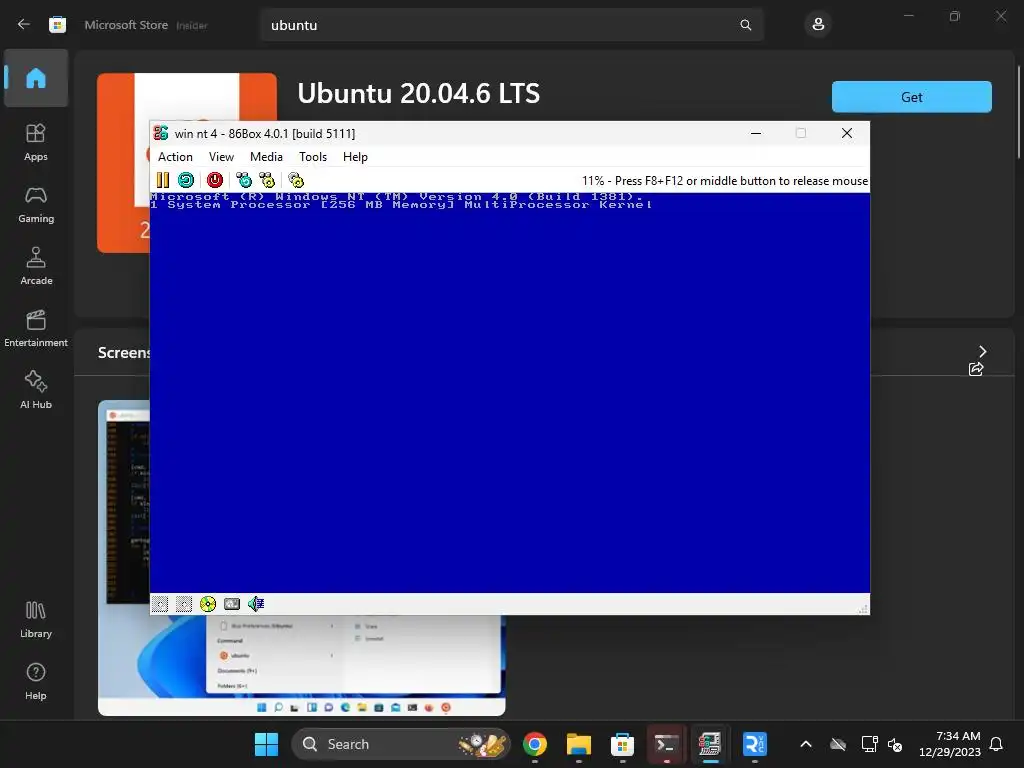Open Google Chrome from taskbar

535,744
